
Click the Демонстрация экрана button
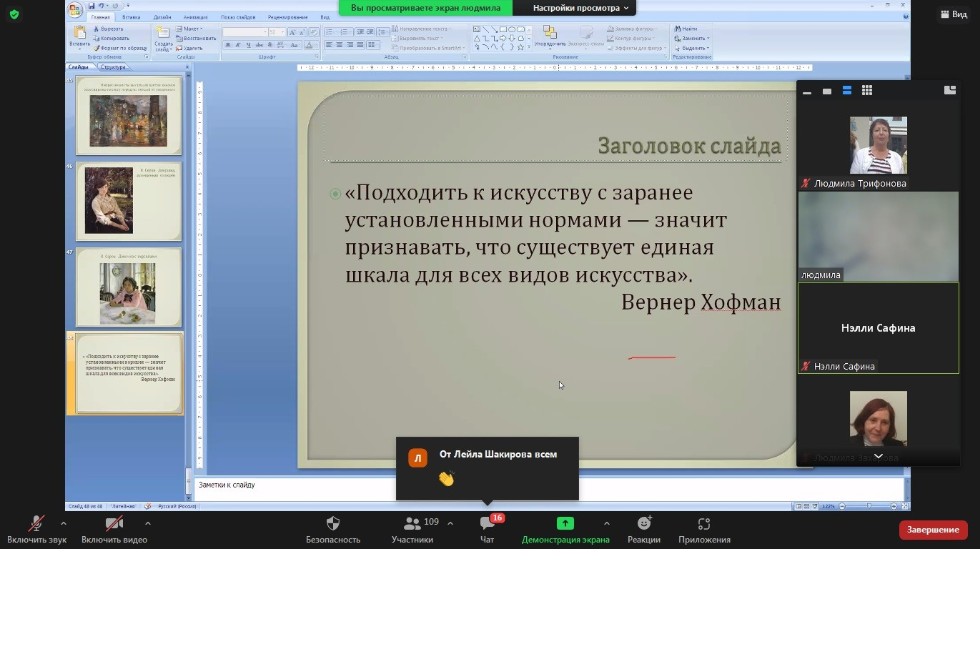click(x=565, y=530)
